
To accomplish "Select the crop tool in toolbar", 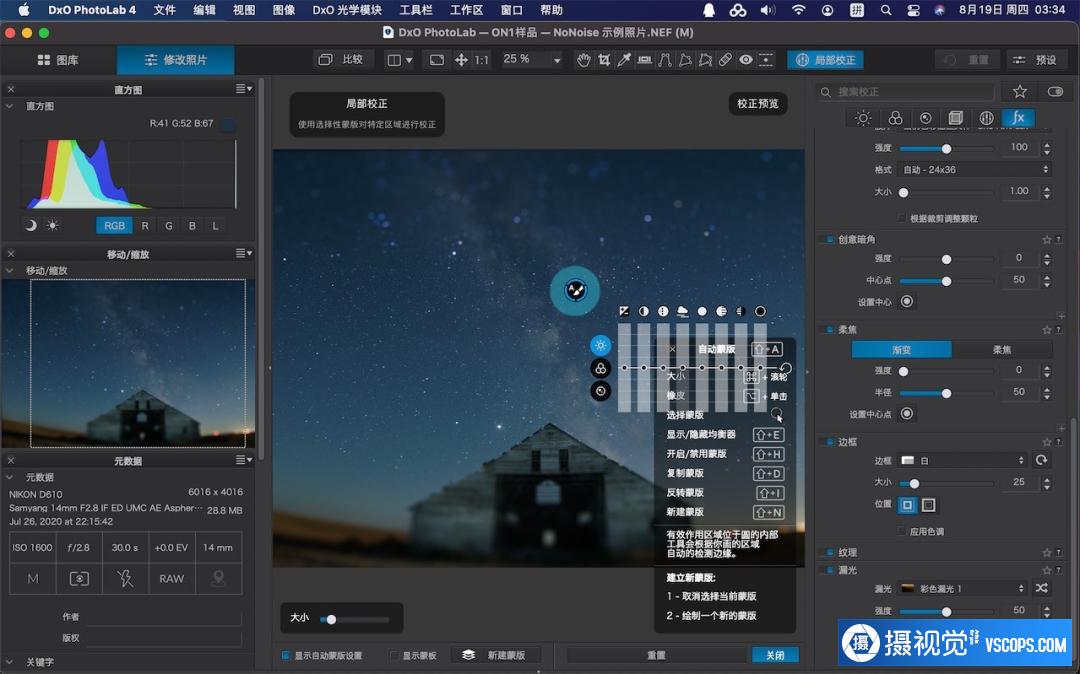I will click(x=604, y=60).
